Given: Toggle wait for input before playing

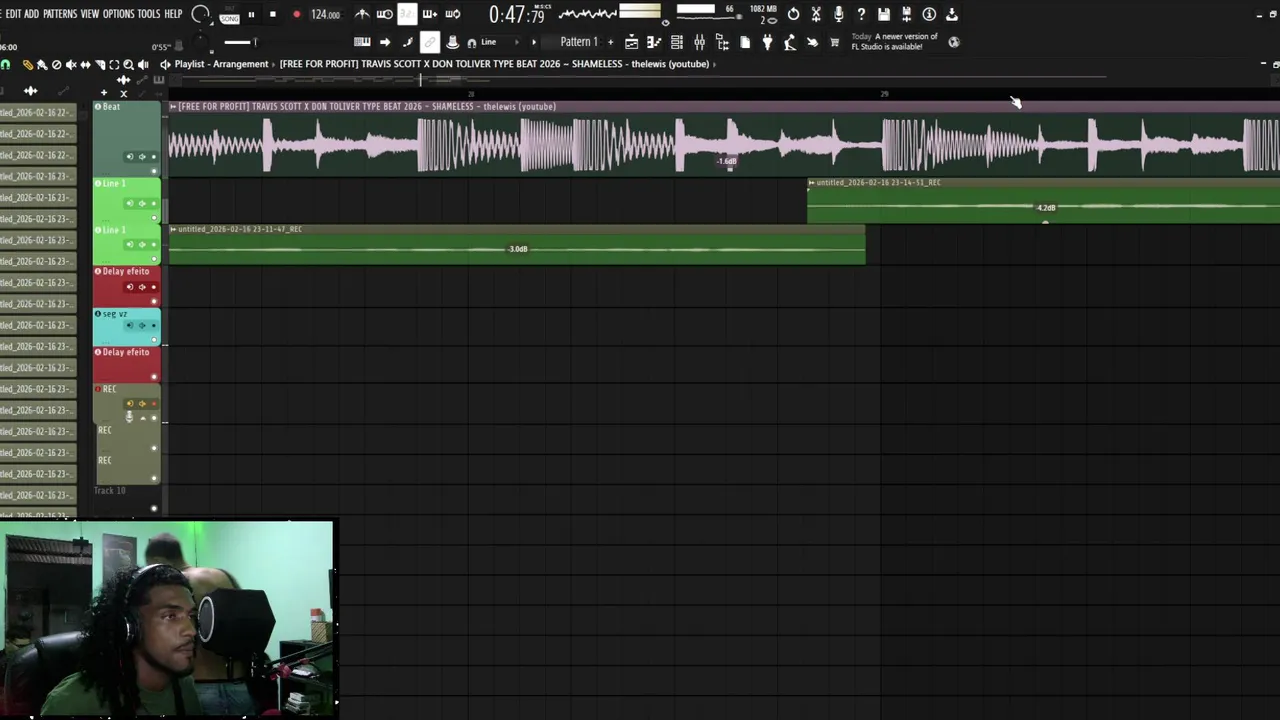Looking at the screenshot, I should 384,14.
